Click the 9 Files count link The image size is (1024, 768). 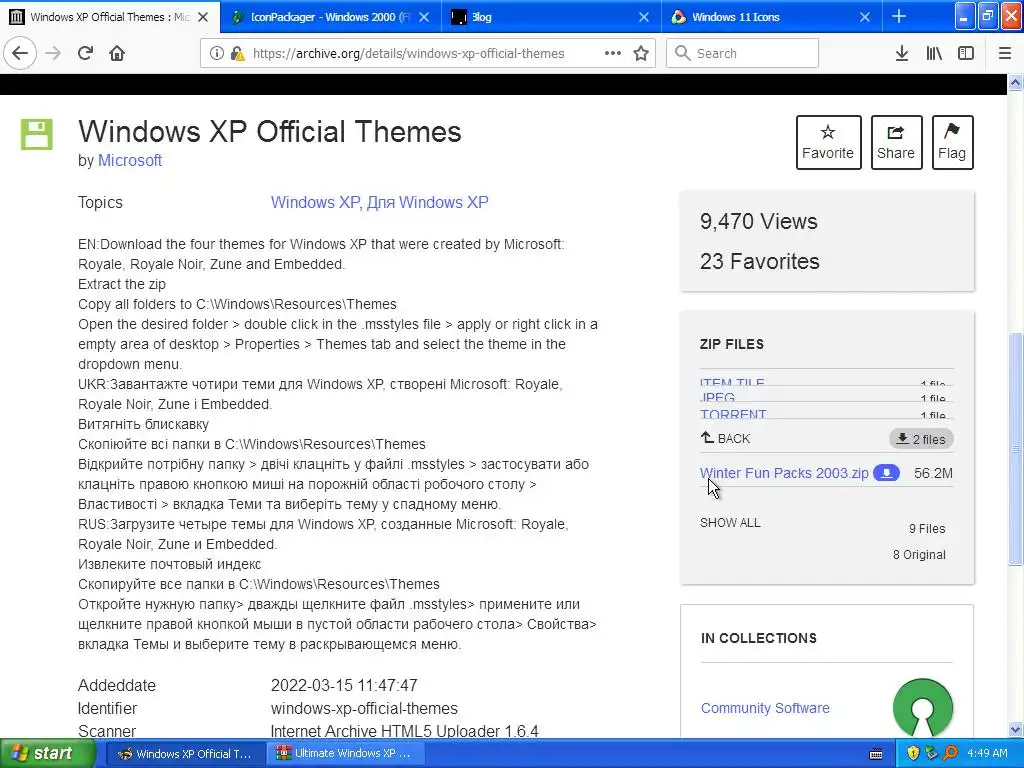927,528
